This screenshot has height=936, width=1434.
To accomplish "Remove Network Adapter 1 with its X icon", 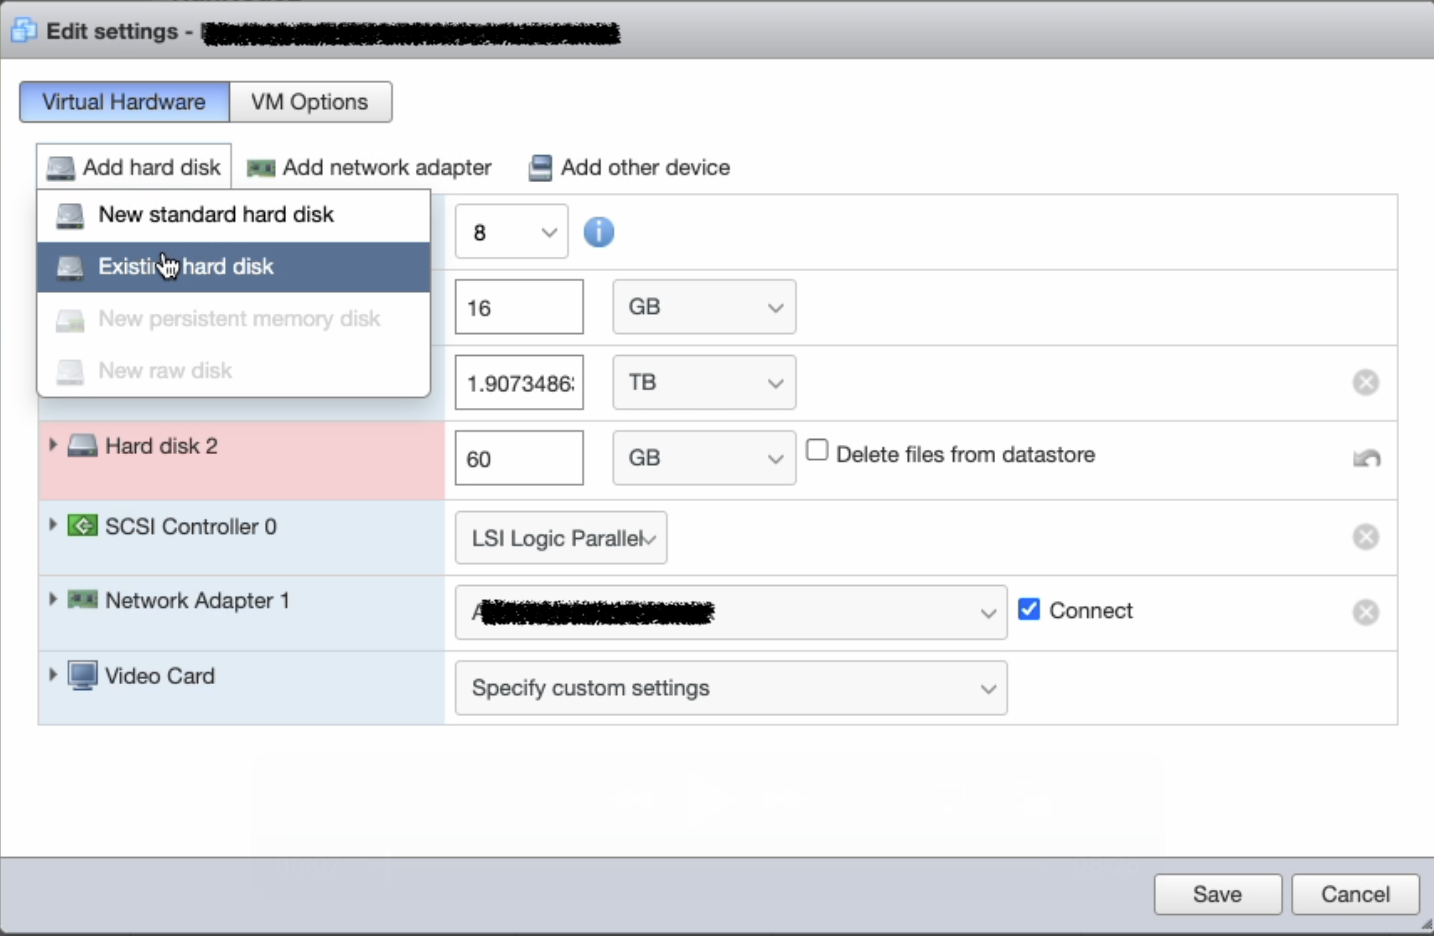I will click(x=1365, y=612).
